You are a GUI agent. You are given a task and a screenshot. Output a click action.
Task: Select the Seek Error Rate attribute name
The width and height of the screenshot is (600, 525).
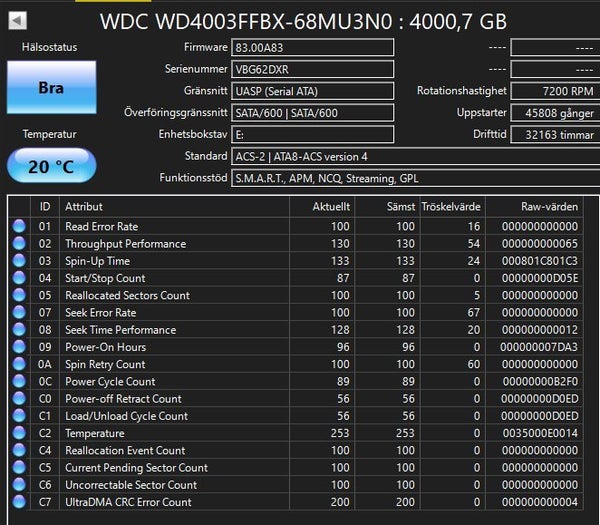coord(101,313)
